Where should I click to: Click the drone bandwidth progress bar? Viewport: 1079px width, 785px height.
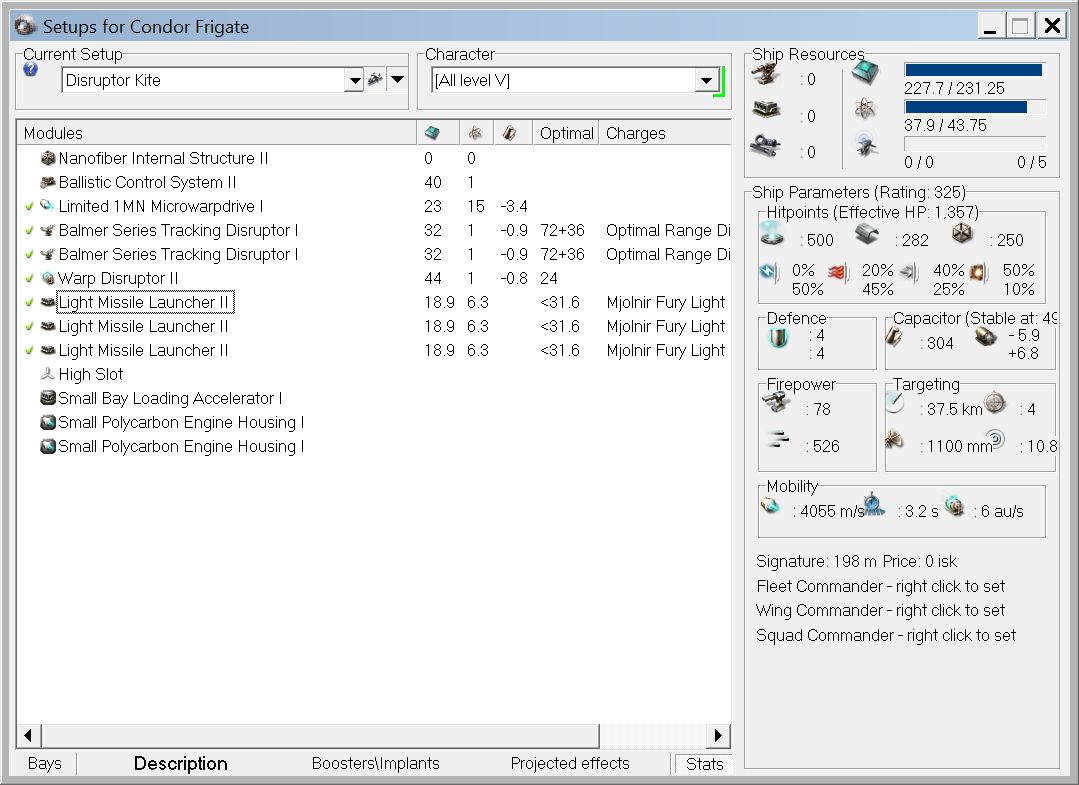(975, 143)
